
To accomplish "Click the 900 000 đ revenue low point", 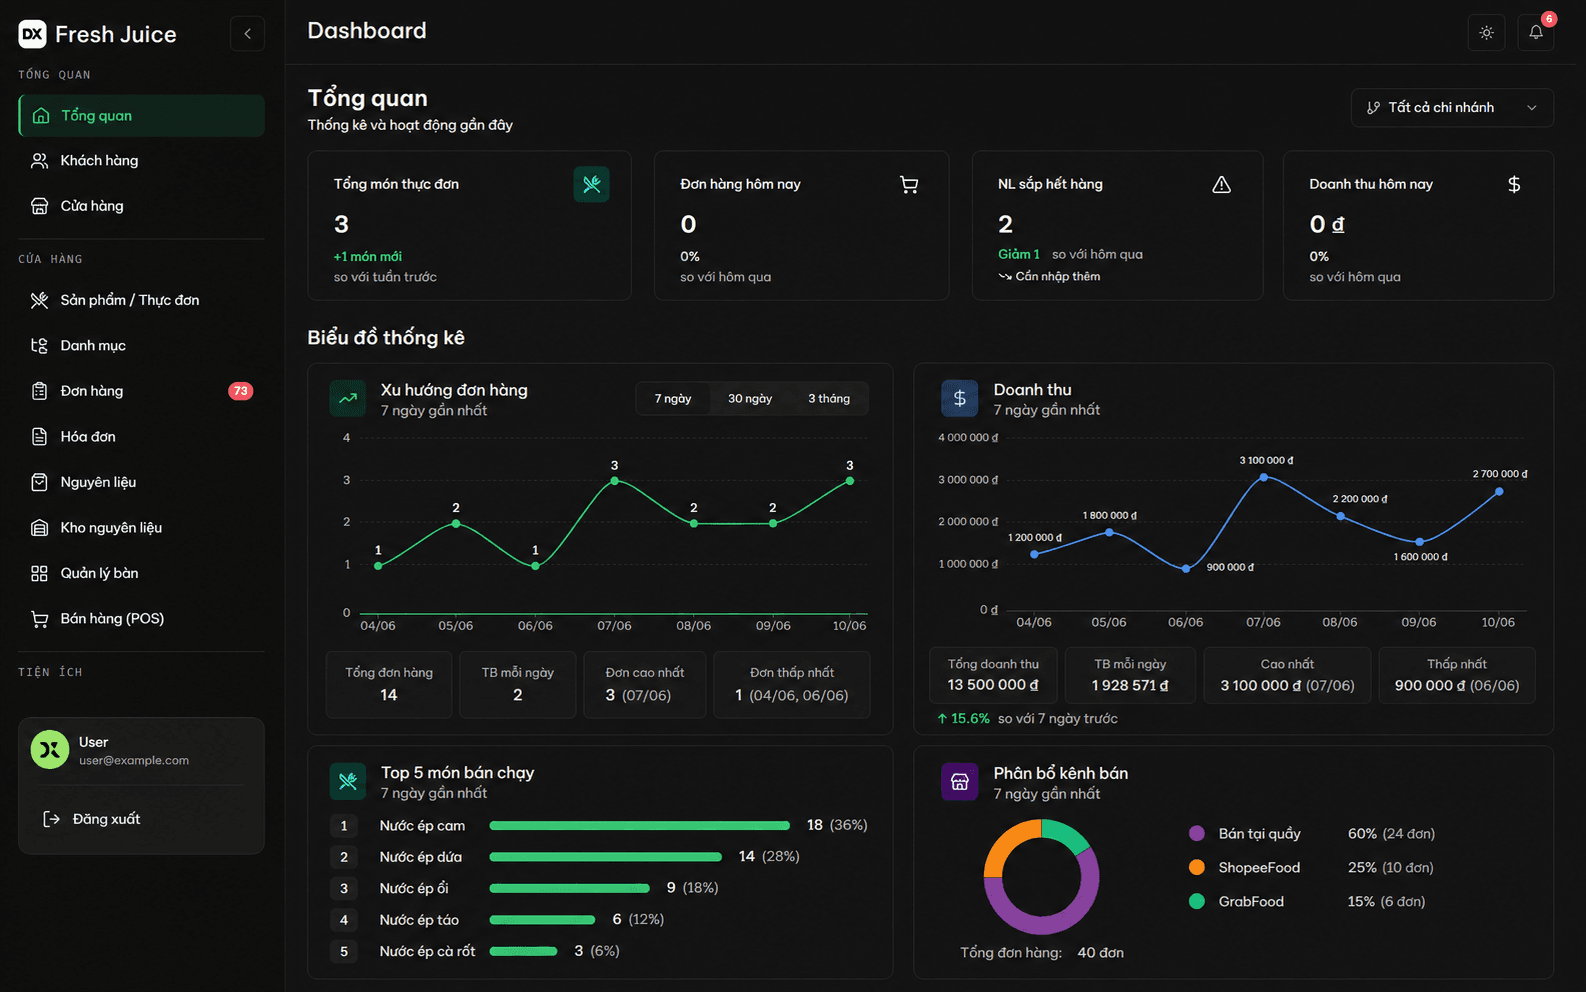I will pos(1186,569).
